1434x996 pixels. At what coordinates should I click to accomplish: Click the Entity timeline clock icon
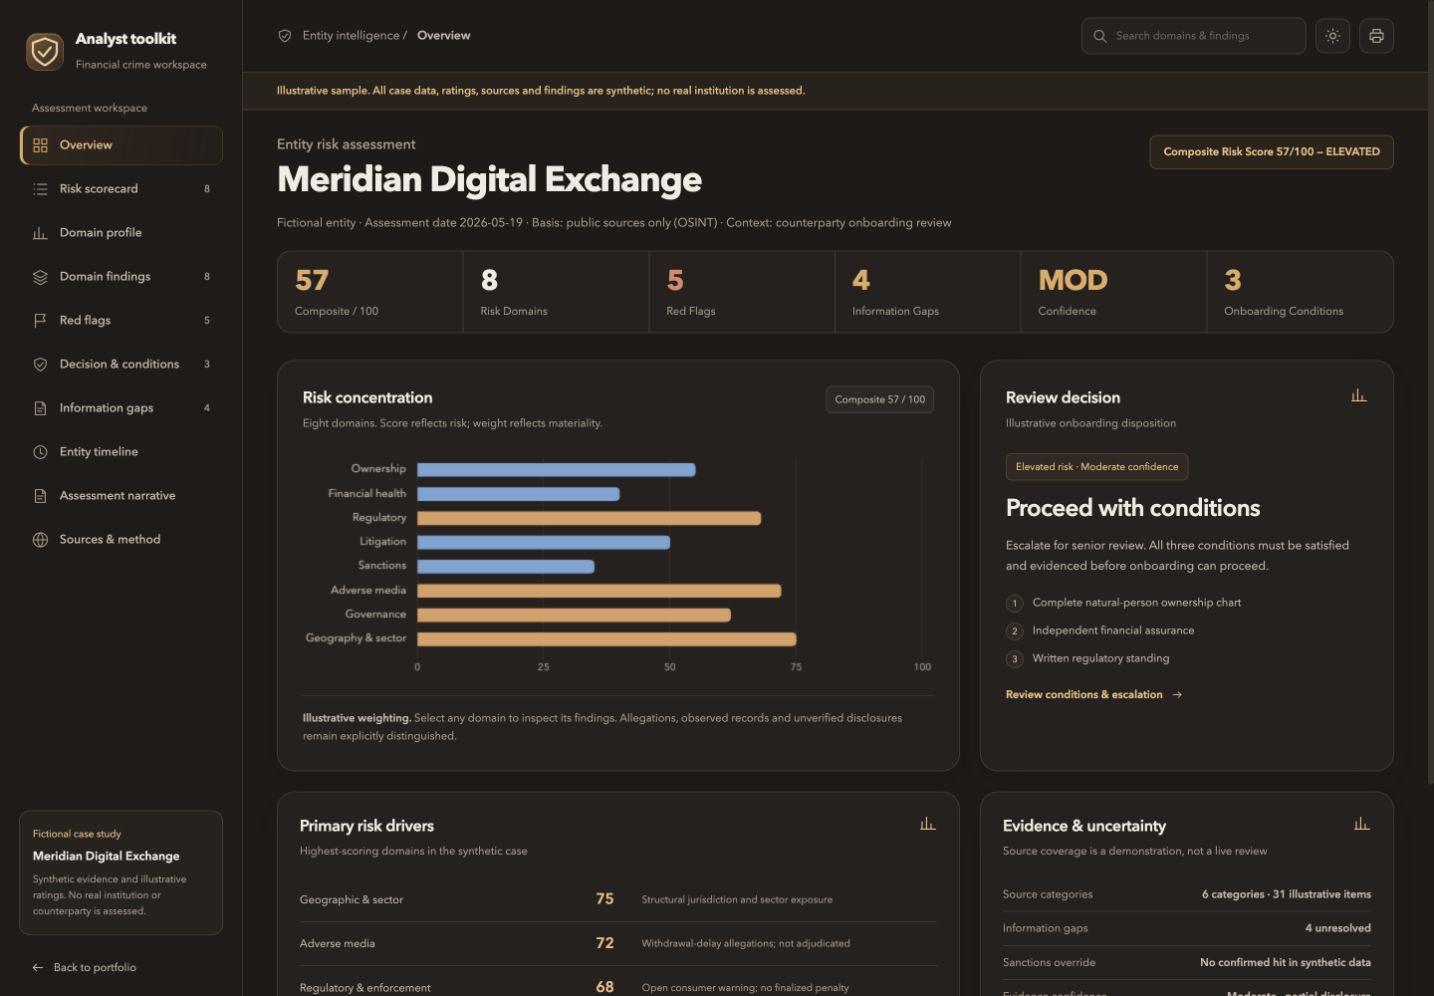tap(40, 452)
